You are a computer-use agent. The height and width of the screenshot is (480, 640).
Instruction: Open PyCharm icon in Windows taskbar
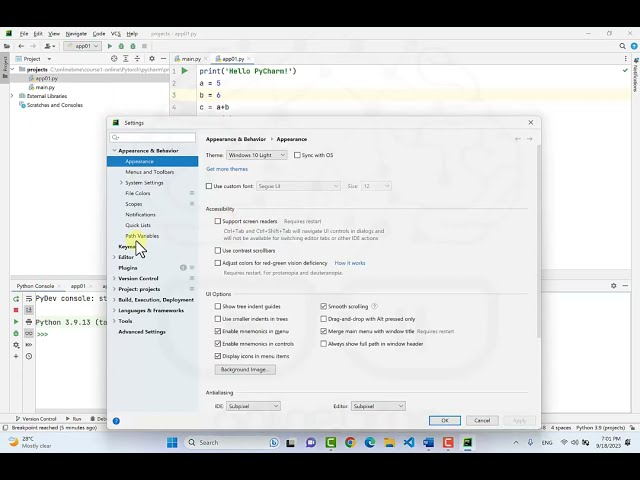pos(467,442)
